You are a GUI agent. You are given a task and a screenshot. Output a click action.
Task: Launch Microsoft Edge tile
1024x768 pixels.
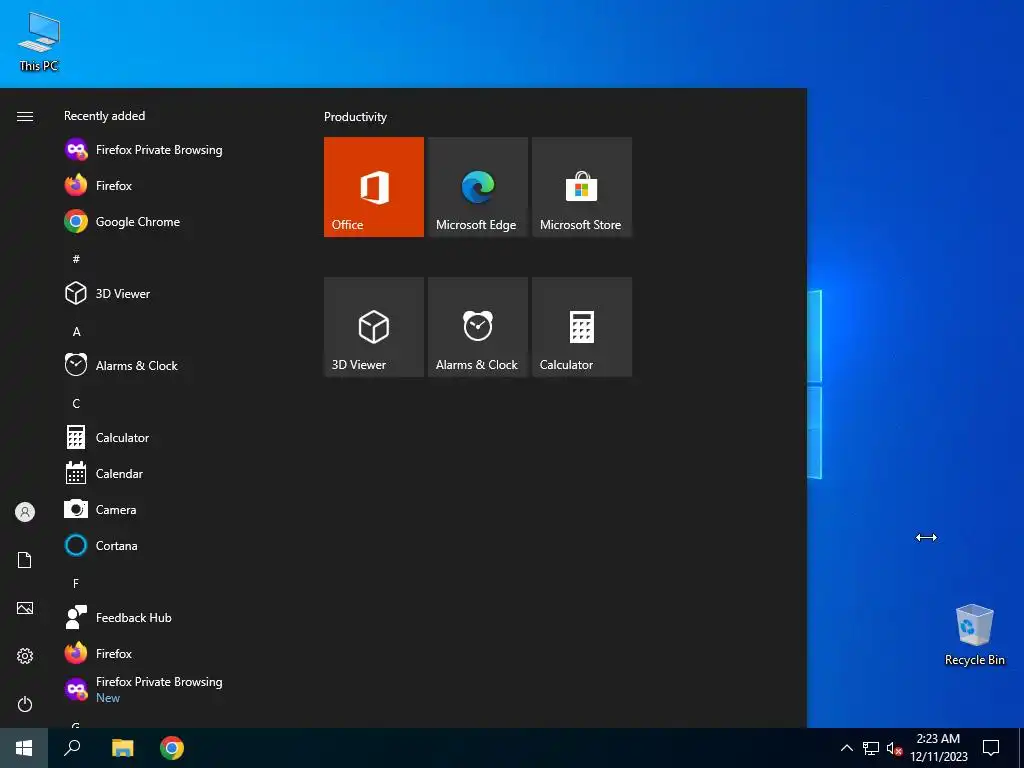pyautogui.click(x=477, y=187)
